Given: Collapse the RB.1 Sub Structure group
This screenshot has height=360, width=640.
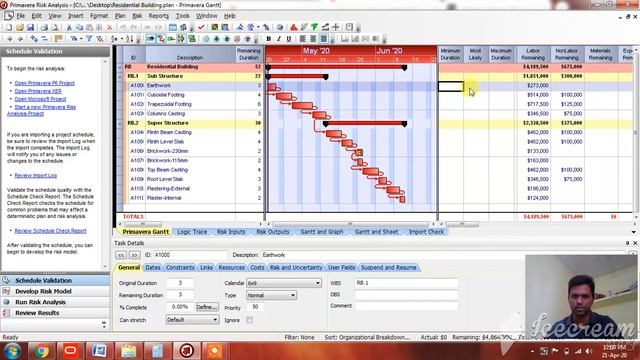Looking at the screenshot, I should tap(120, 76).
